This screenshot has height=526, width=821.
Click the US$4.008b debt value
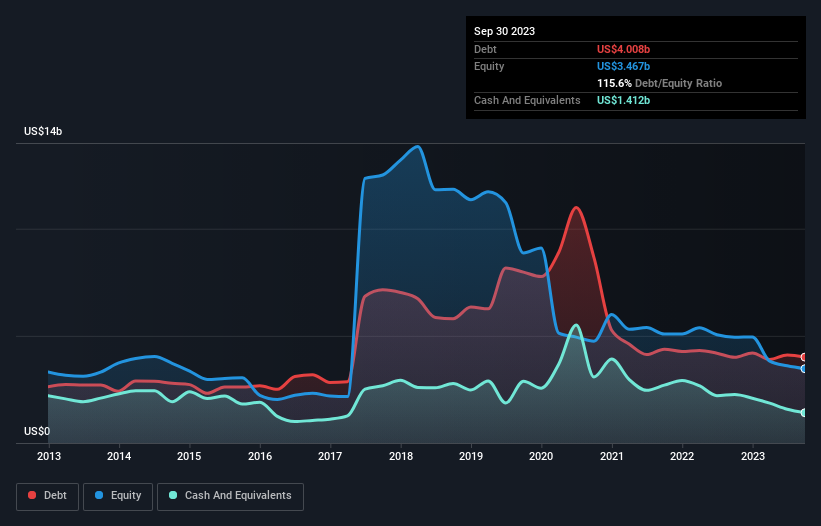pos(623,49)
